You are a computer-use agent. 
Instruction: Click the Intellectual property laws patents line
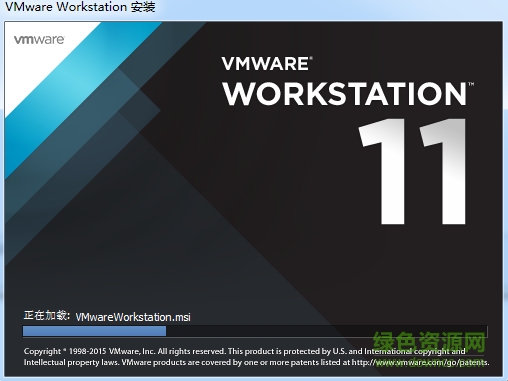[256, 362]
